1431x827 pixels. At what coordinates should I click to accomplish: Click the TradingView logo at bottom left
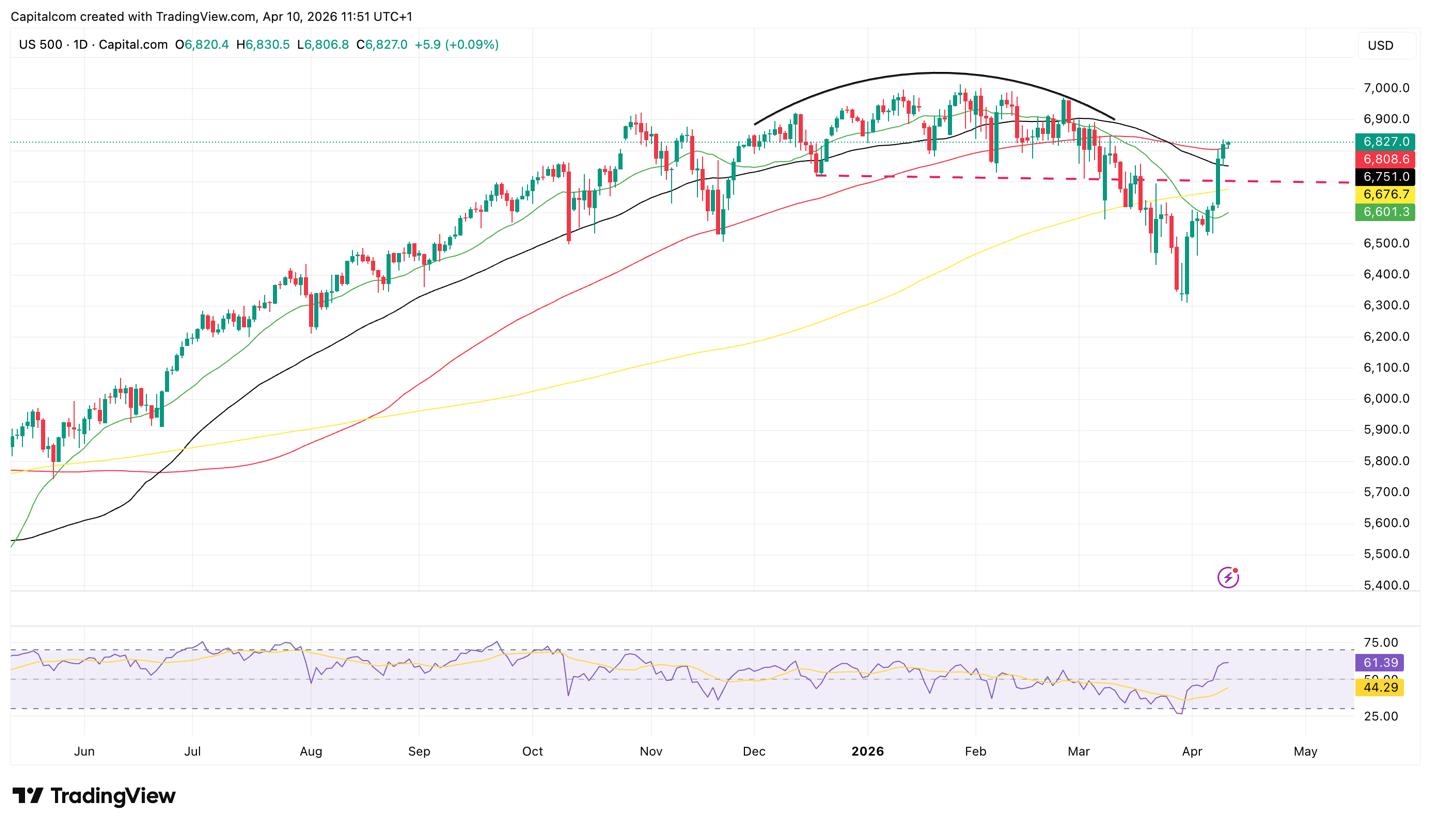[94, 796]
